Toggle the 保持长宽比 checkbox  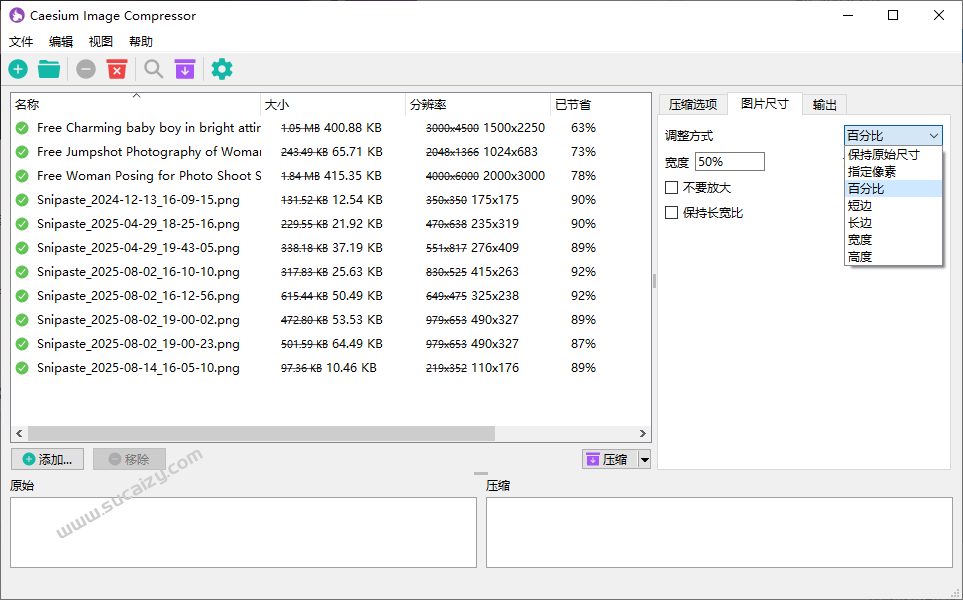[672, 213]
